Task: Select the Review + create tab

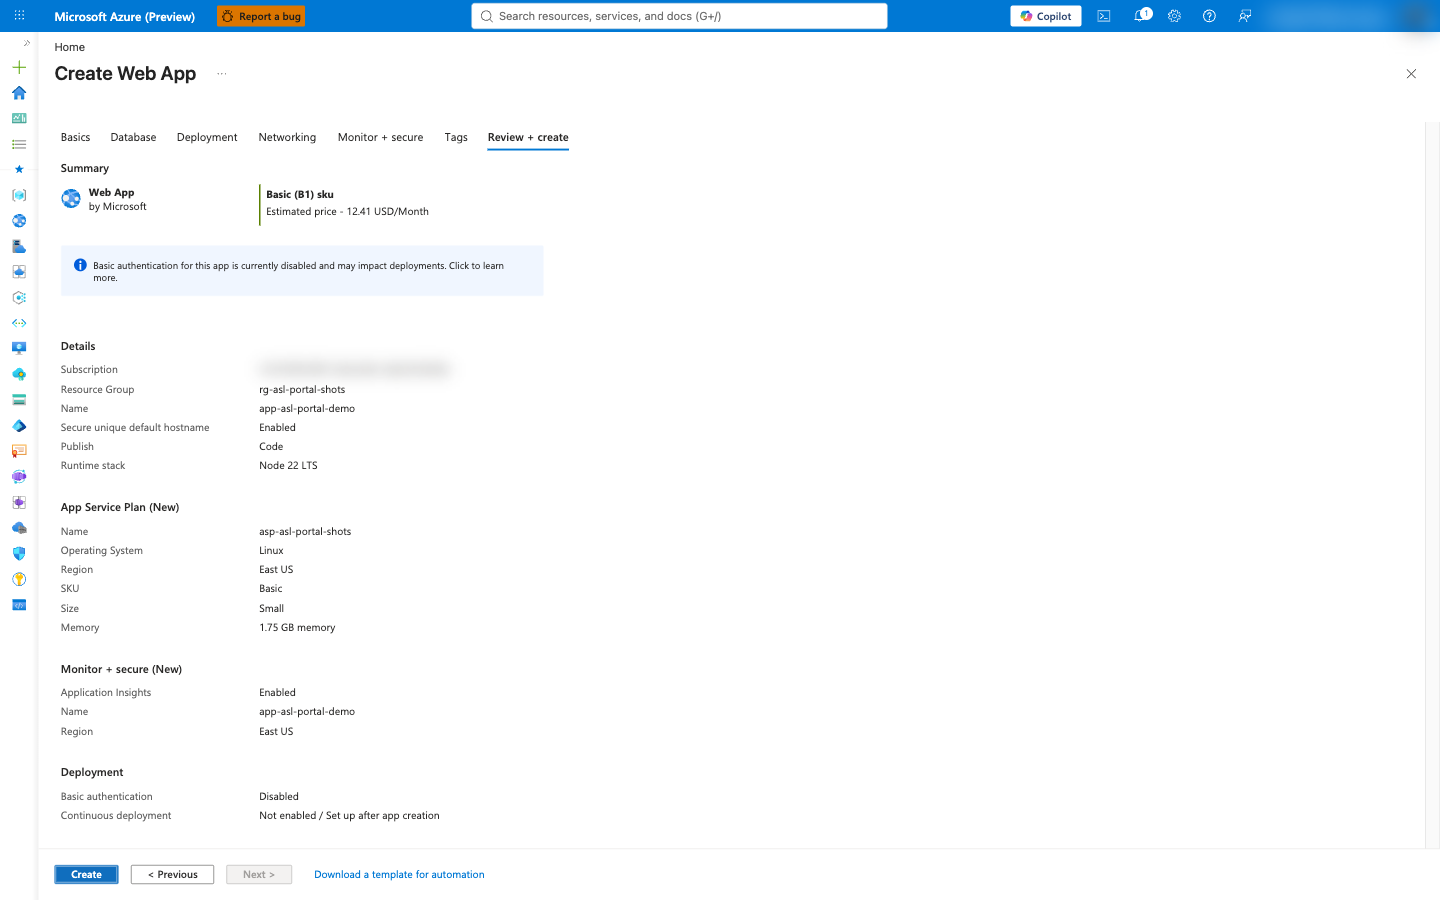Action: point(528,137)
